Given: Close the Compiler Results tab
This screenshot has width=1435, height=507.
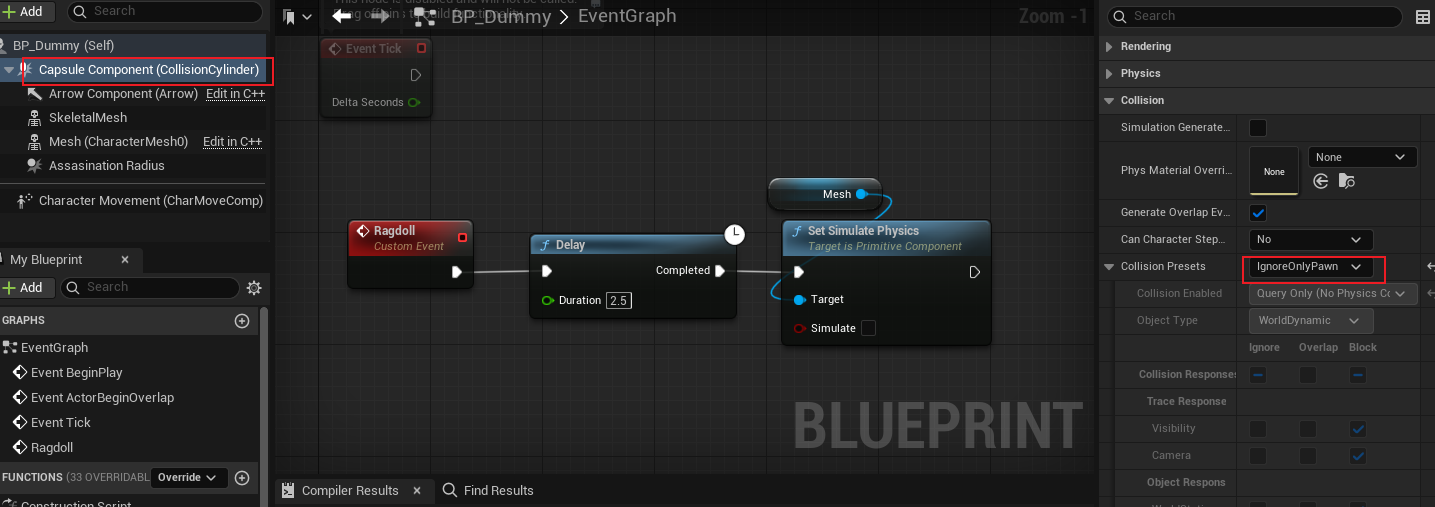Looking at the screenshot, I should pos(417,491).
